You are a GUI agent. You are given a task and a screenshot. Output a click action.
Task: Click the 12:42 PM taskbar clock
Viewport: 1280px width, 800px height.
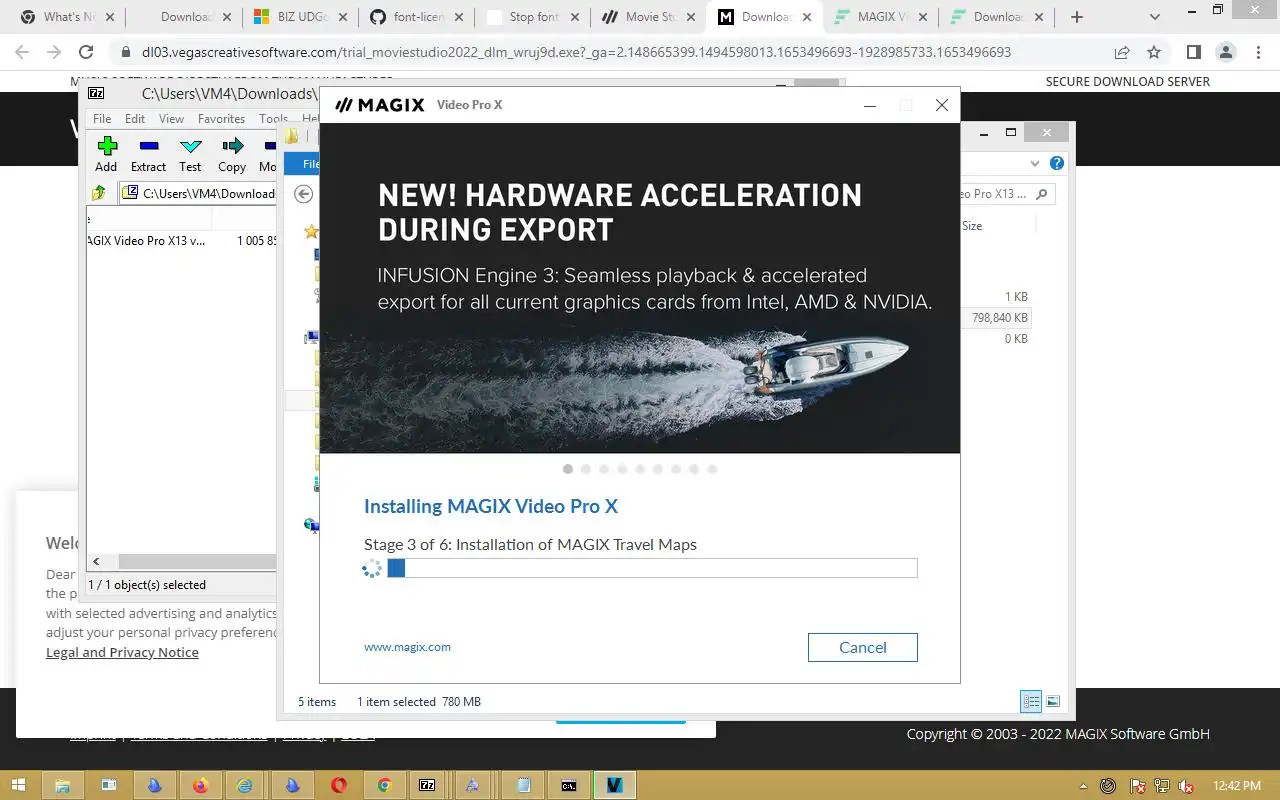click(x=1236, y=786)
